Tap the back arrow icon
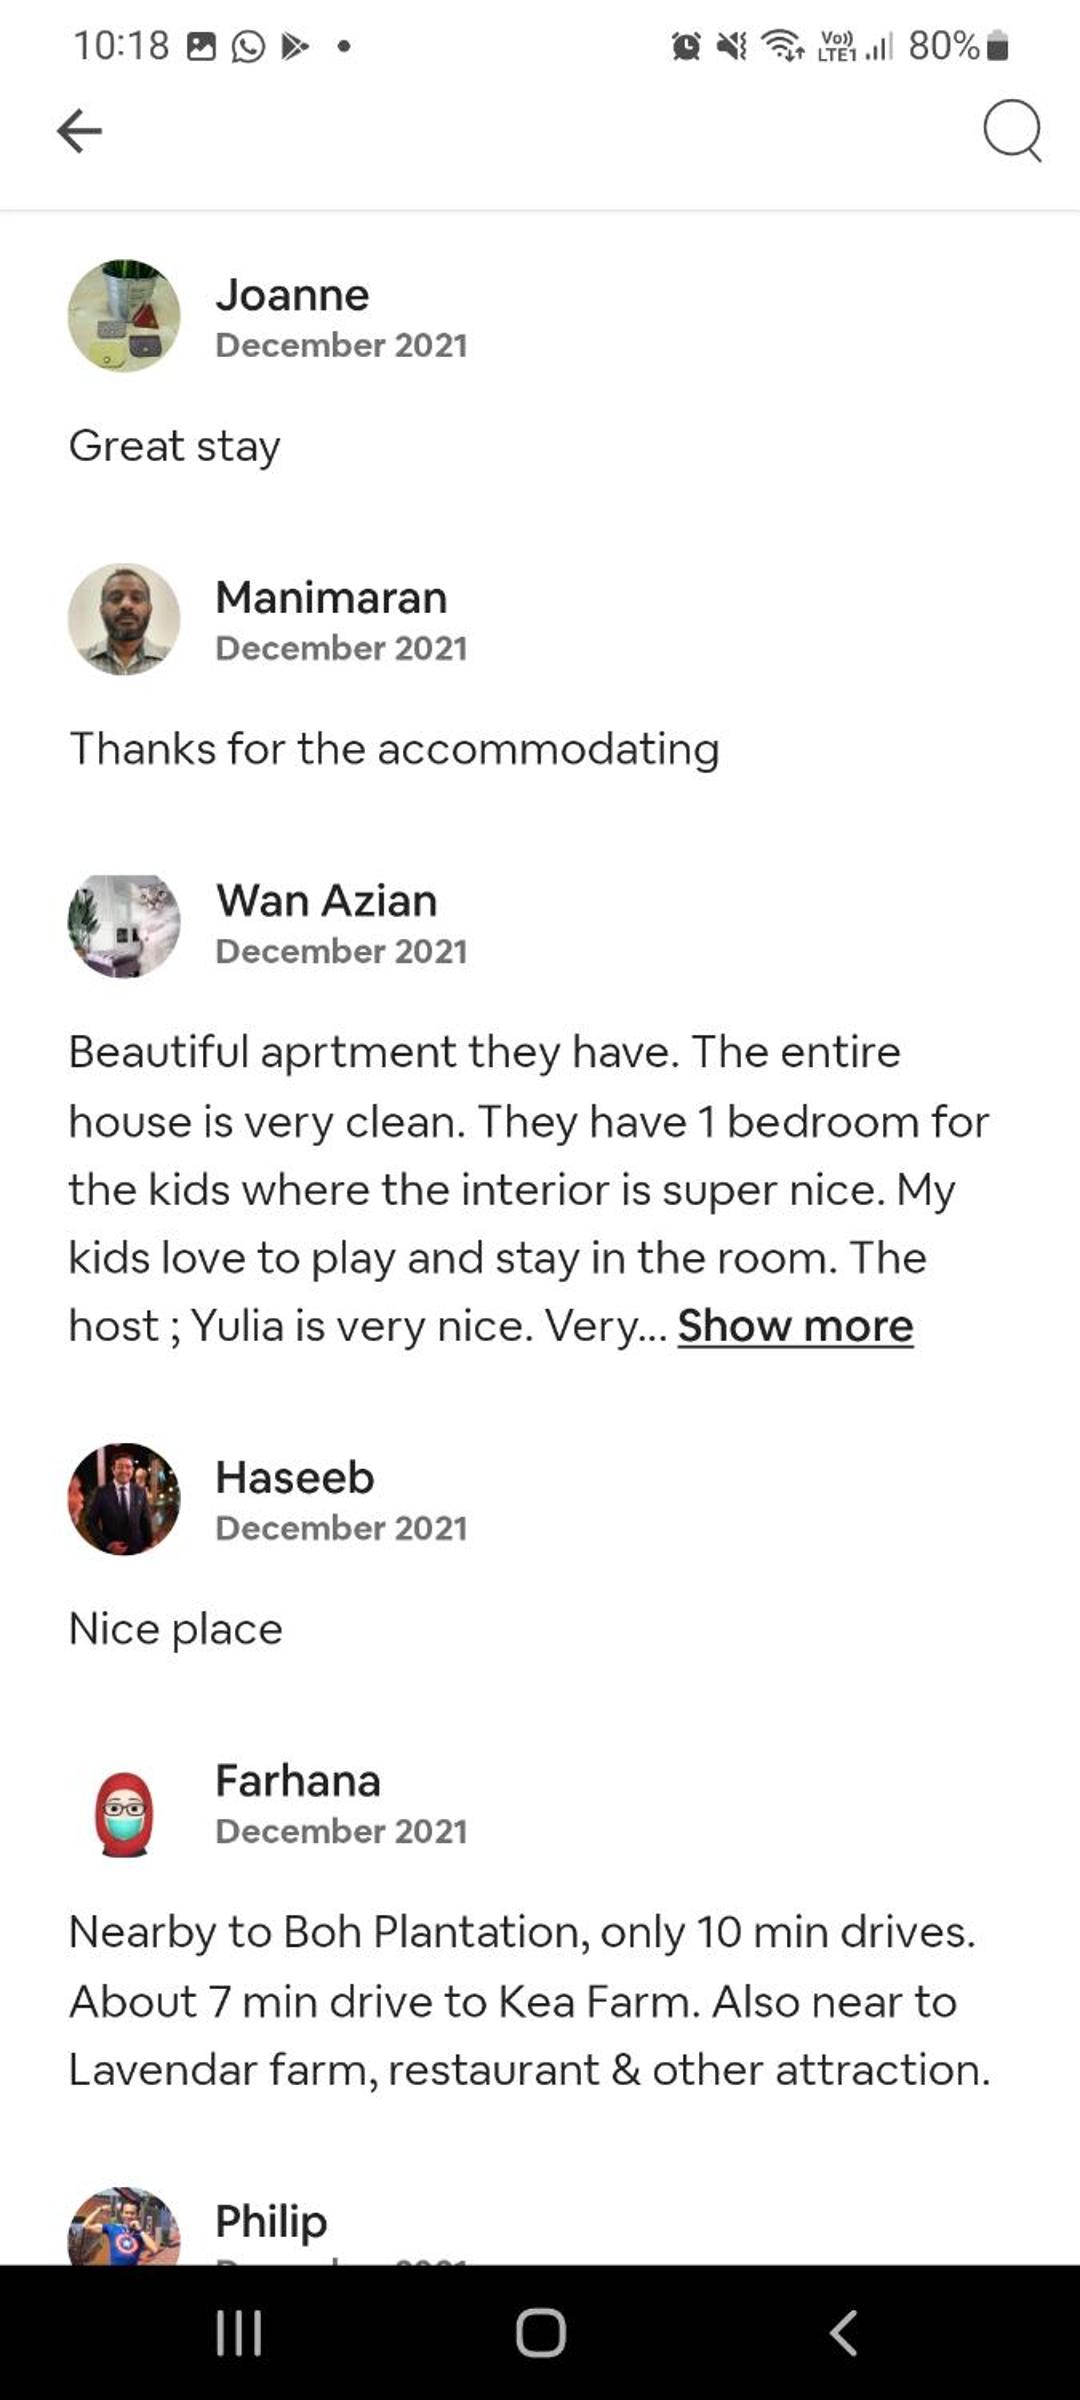 [79, 131]
